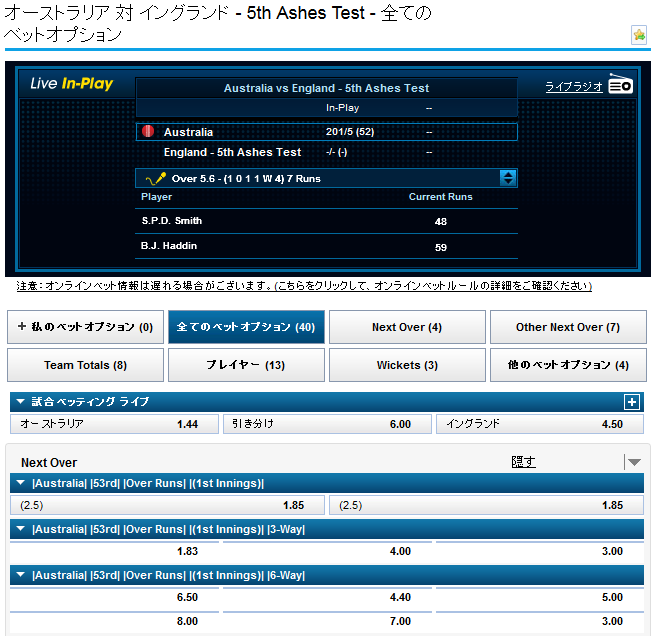The height and width of the screenshot is (636, 652).
Task: Collapse the 試合ベッティング ライブ section
Action: click(20, 402)
